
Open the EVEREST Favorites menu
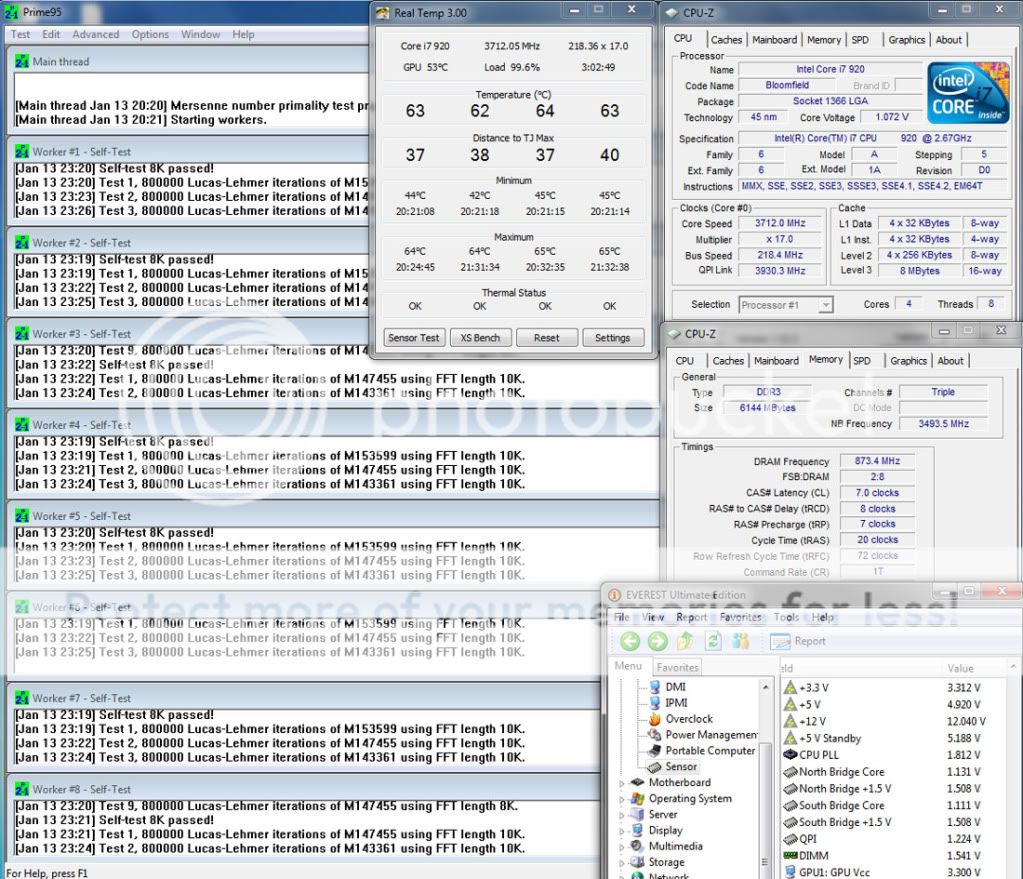(741, 617)
